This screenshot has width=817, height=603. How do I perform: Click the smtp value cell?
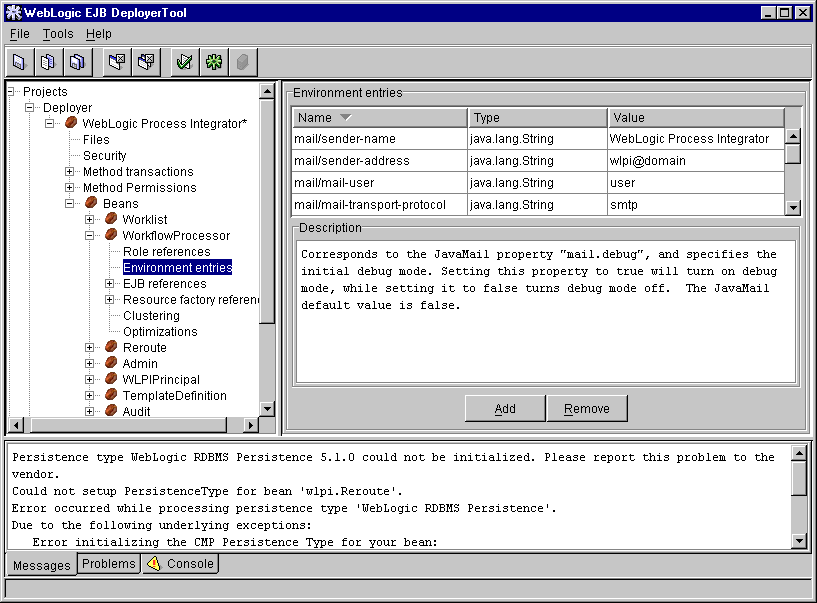tap(696, 204)
